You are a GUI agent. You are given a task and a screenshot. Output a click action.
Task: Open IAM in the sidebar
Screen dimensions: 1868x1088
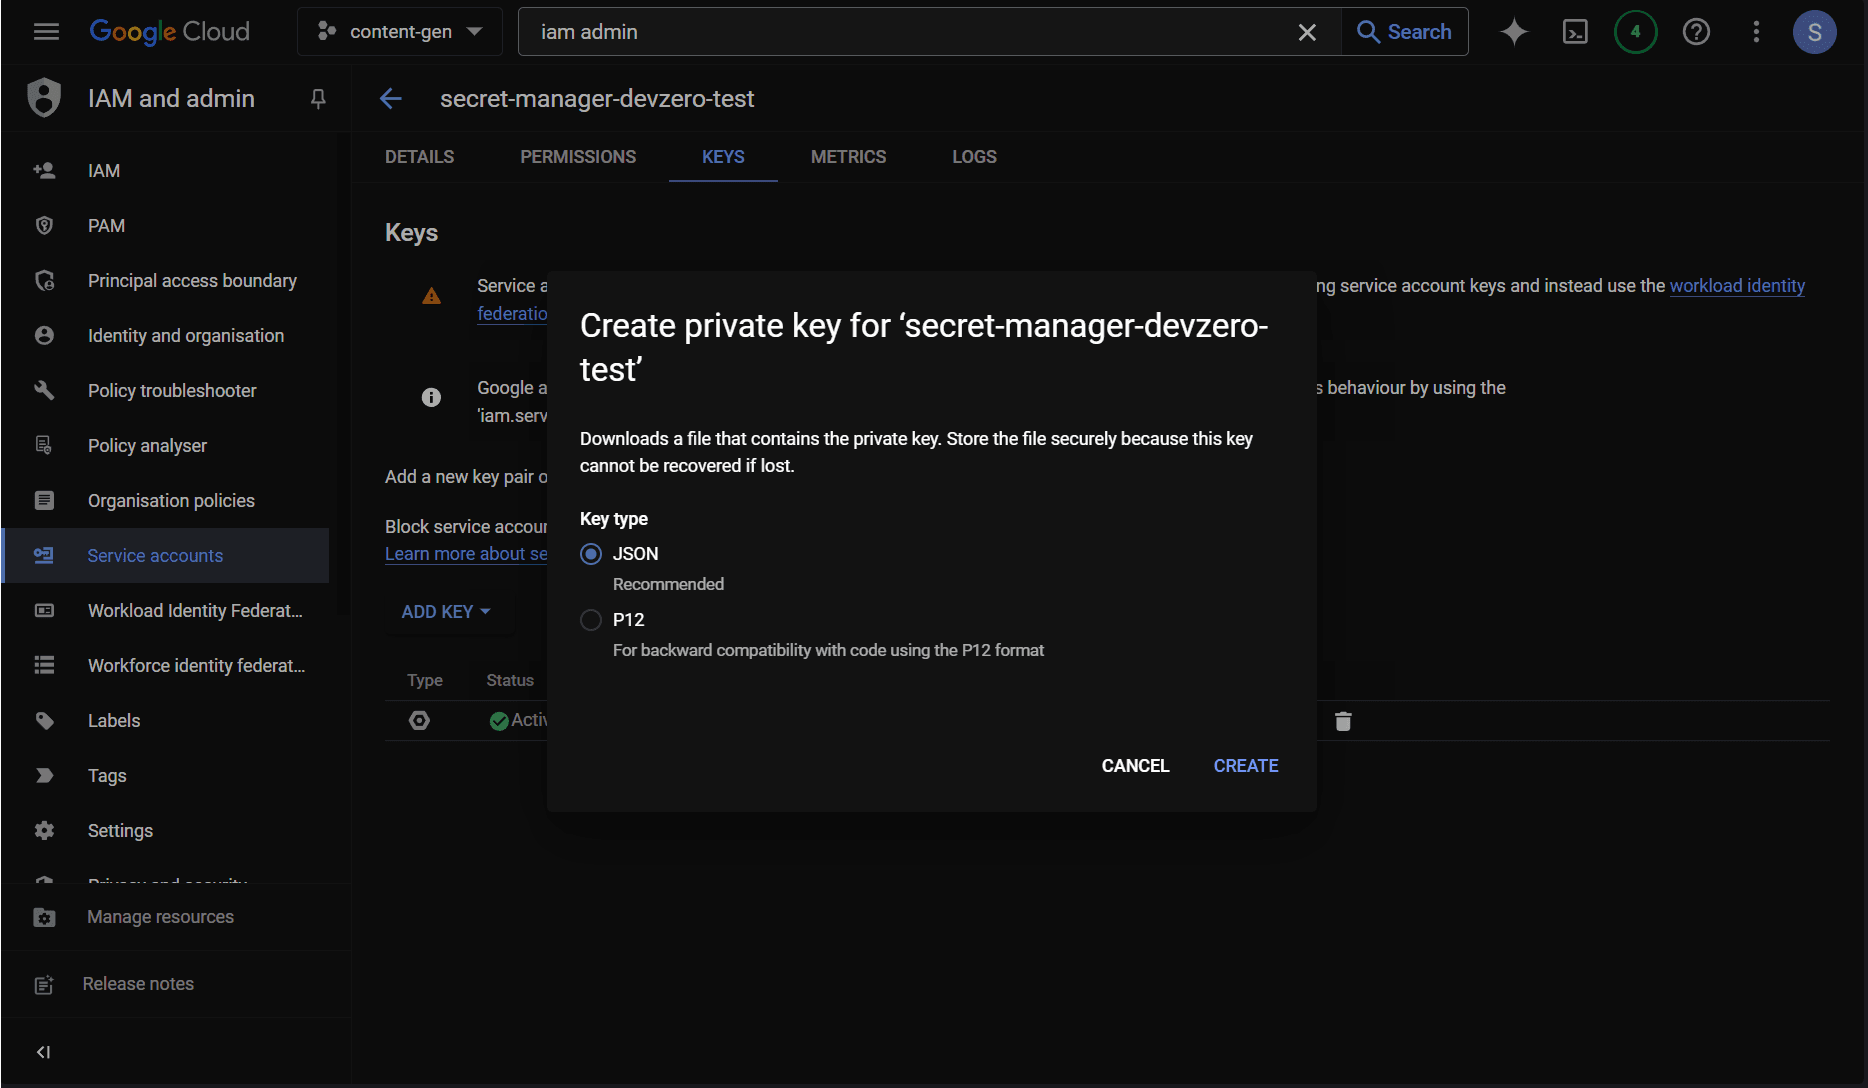click(x=165, y=171)
